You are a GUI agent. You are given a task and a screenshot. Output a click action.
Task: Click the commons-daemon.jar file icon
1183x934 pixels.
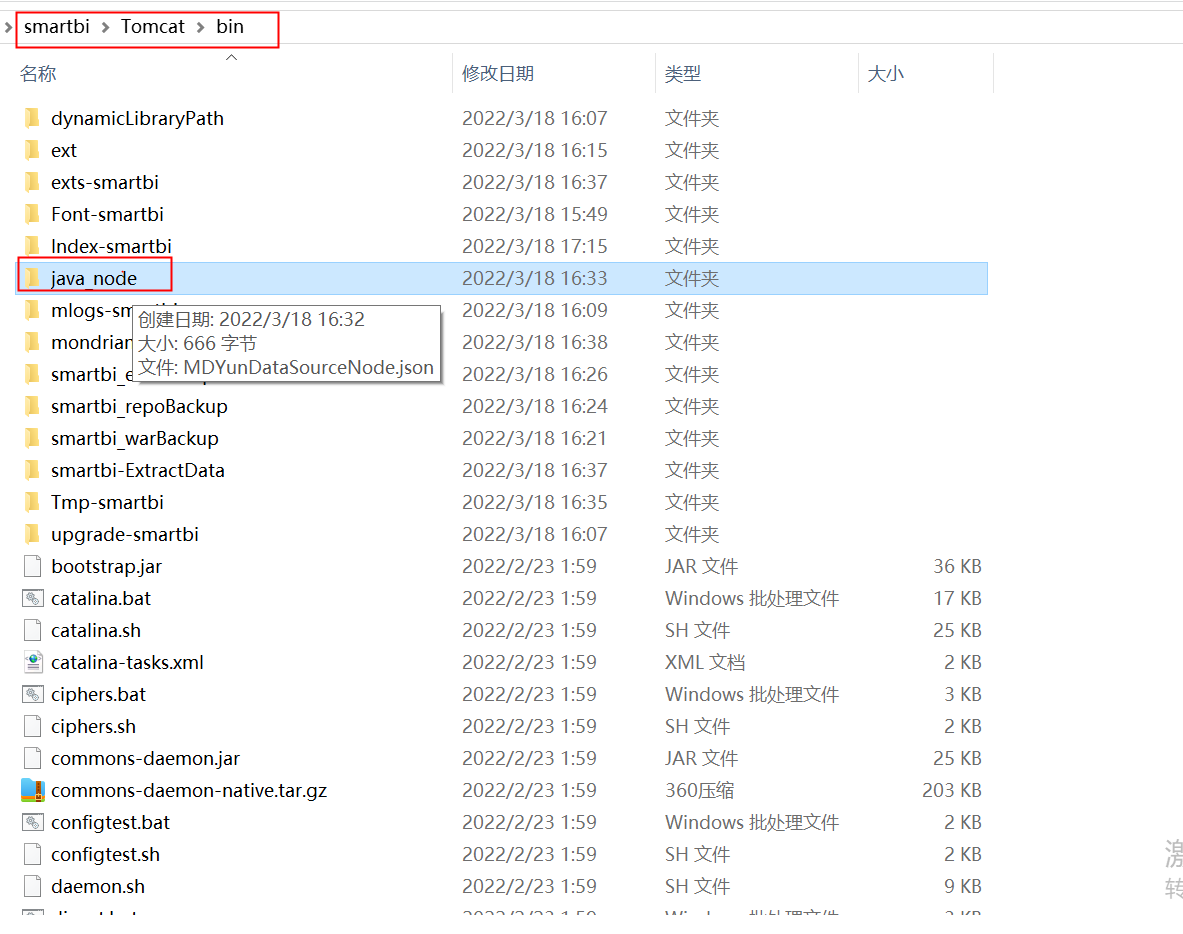point(32,758)
